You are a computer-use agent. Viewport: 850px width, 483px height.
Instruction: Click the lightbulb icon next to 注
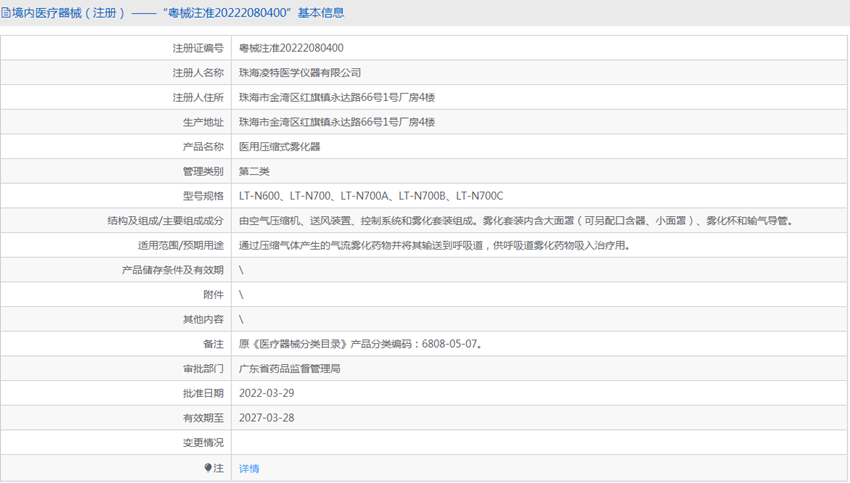pos(208,467)
